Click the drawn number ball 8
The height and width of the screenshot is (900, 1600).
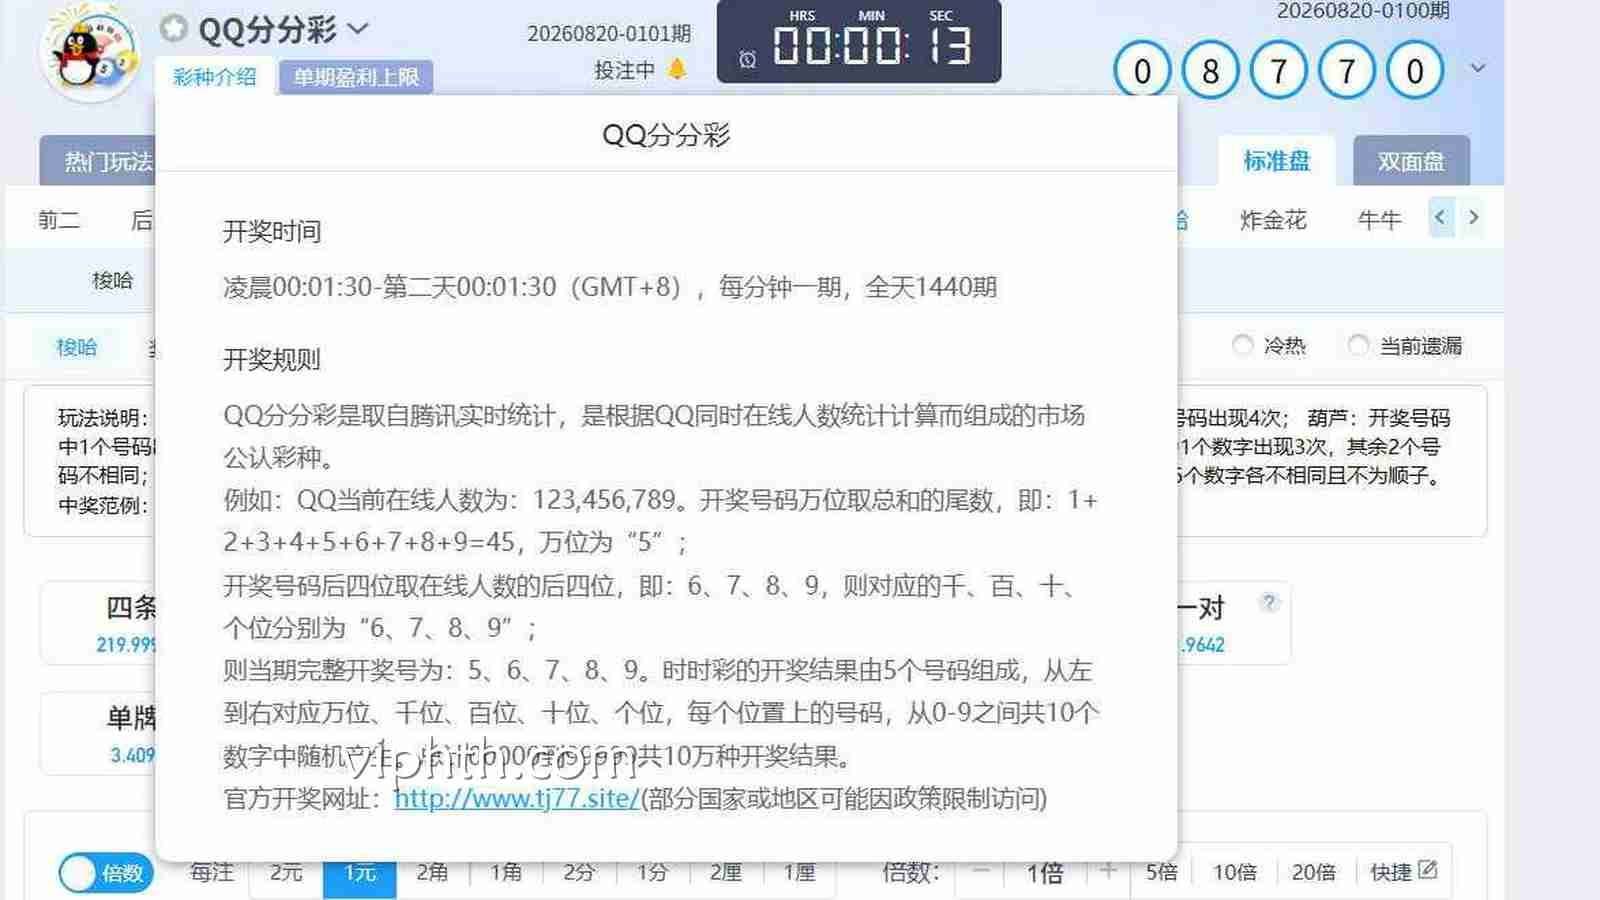[x=1210, y=70]
